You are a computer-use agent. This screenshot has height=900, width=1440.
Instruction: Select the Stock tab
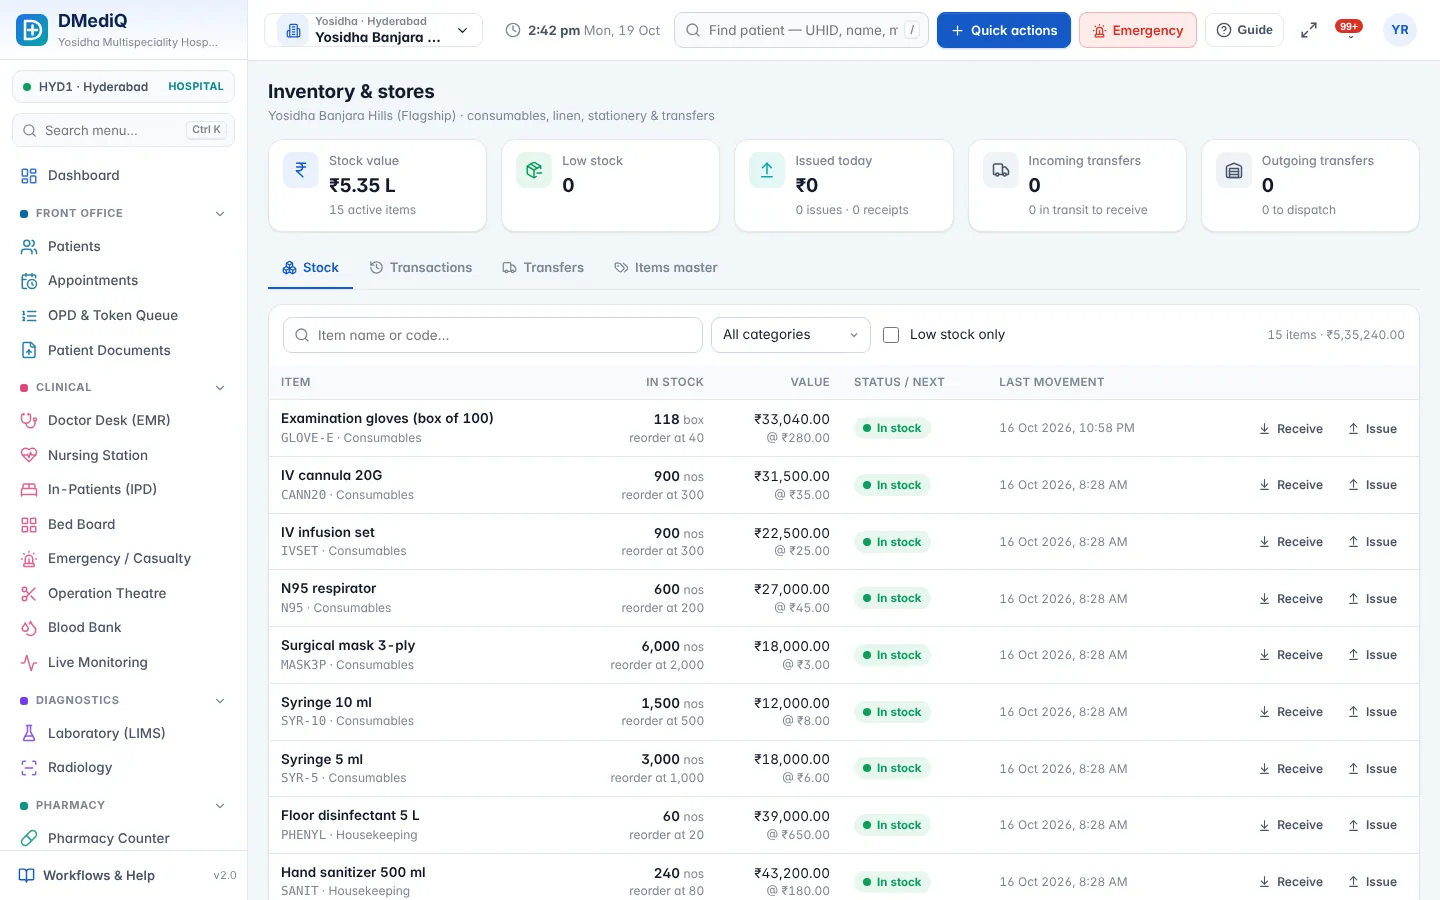(310, 267)
